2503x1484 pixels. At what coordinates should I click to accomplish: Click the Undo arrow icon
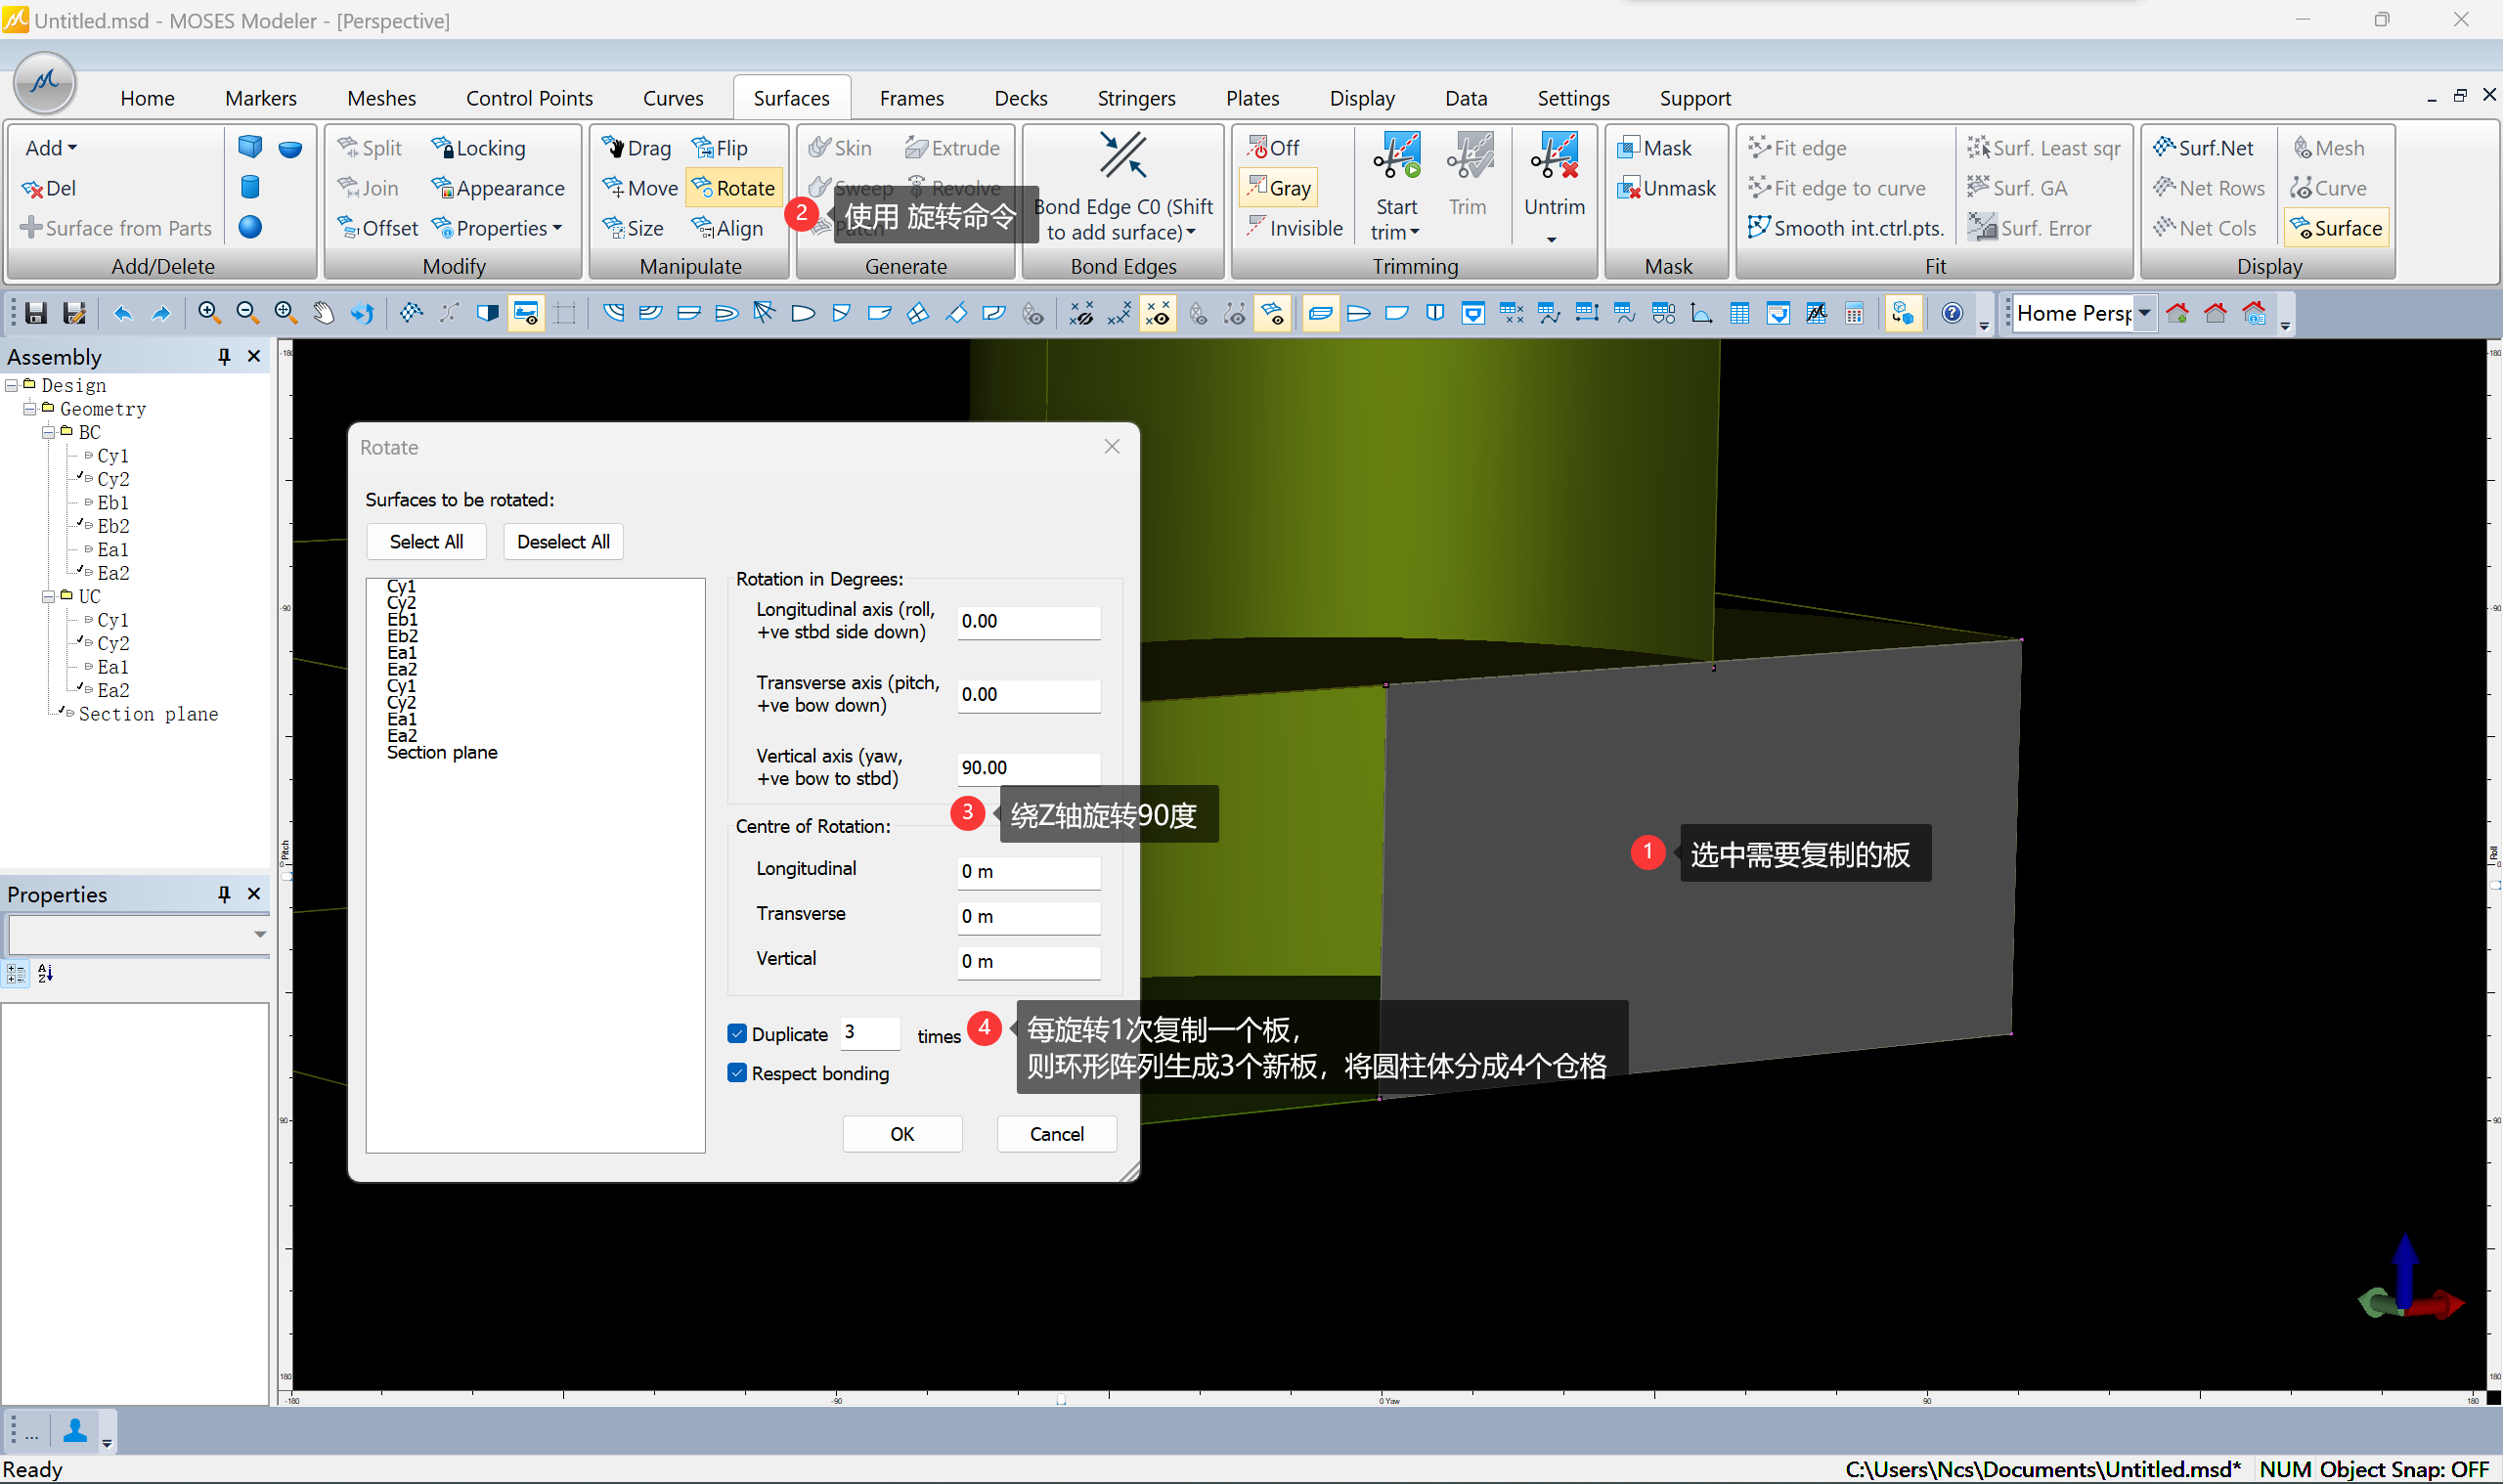point(122,314)
